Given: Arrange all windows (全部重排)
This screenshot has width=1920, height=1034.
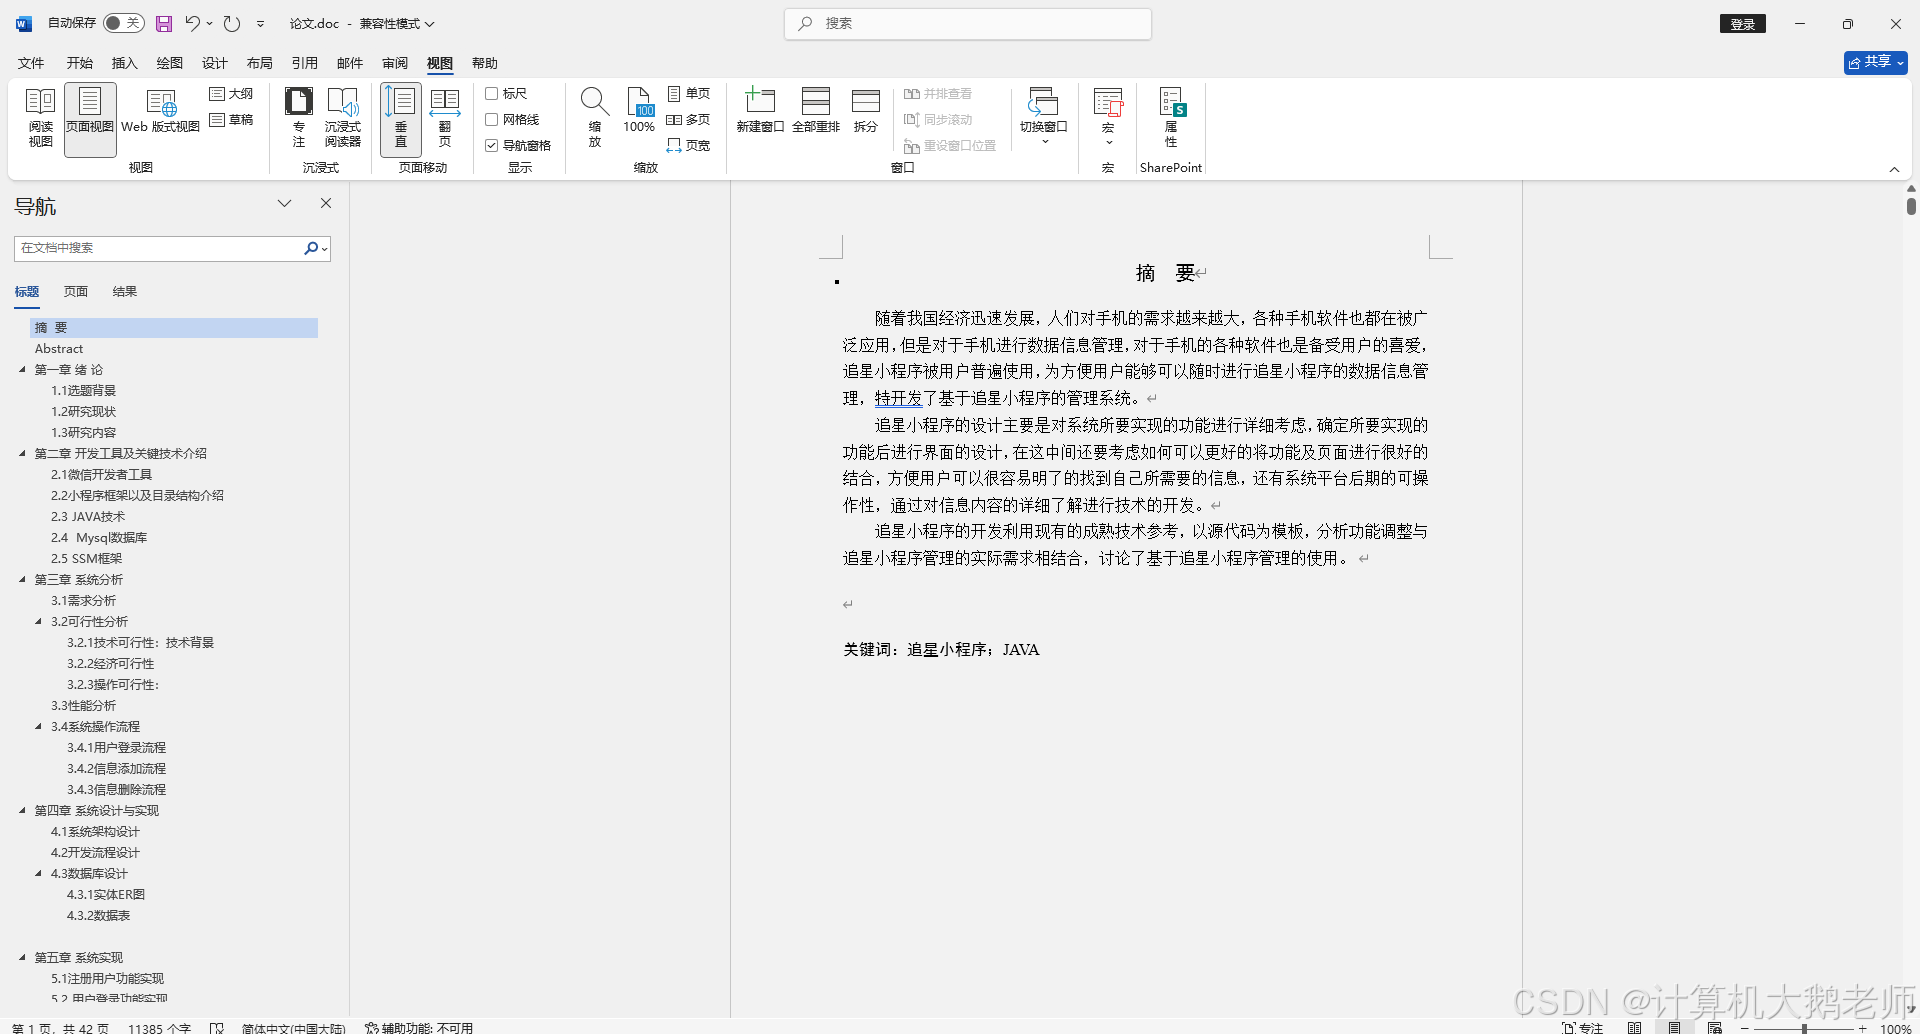Looking at the screenshot, I should [x=816, y=112].
